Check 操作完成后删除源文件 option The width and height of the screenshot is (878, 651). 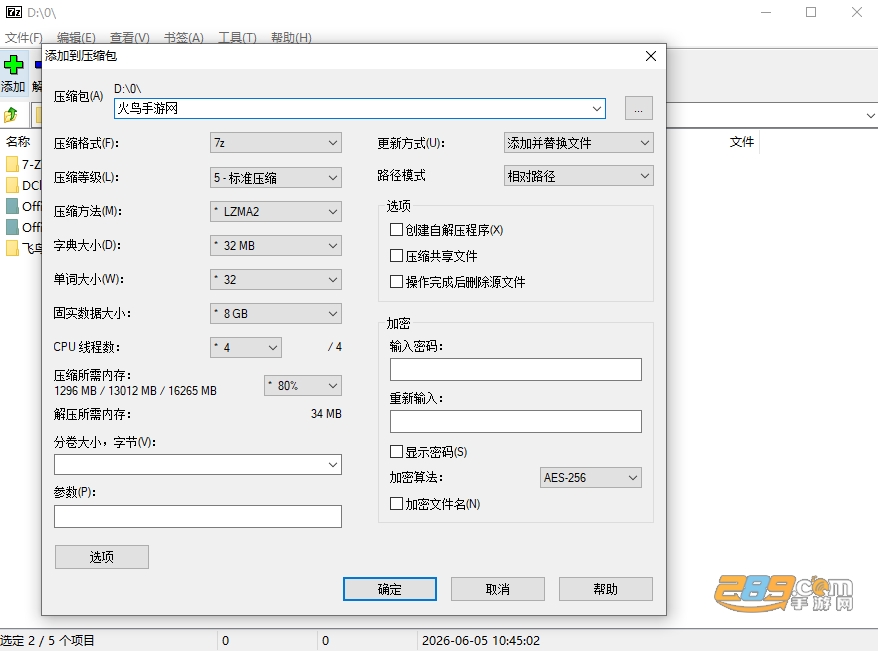[396, 282]
